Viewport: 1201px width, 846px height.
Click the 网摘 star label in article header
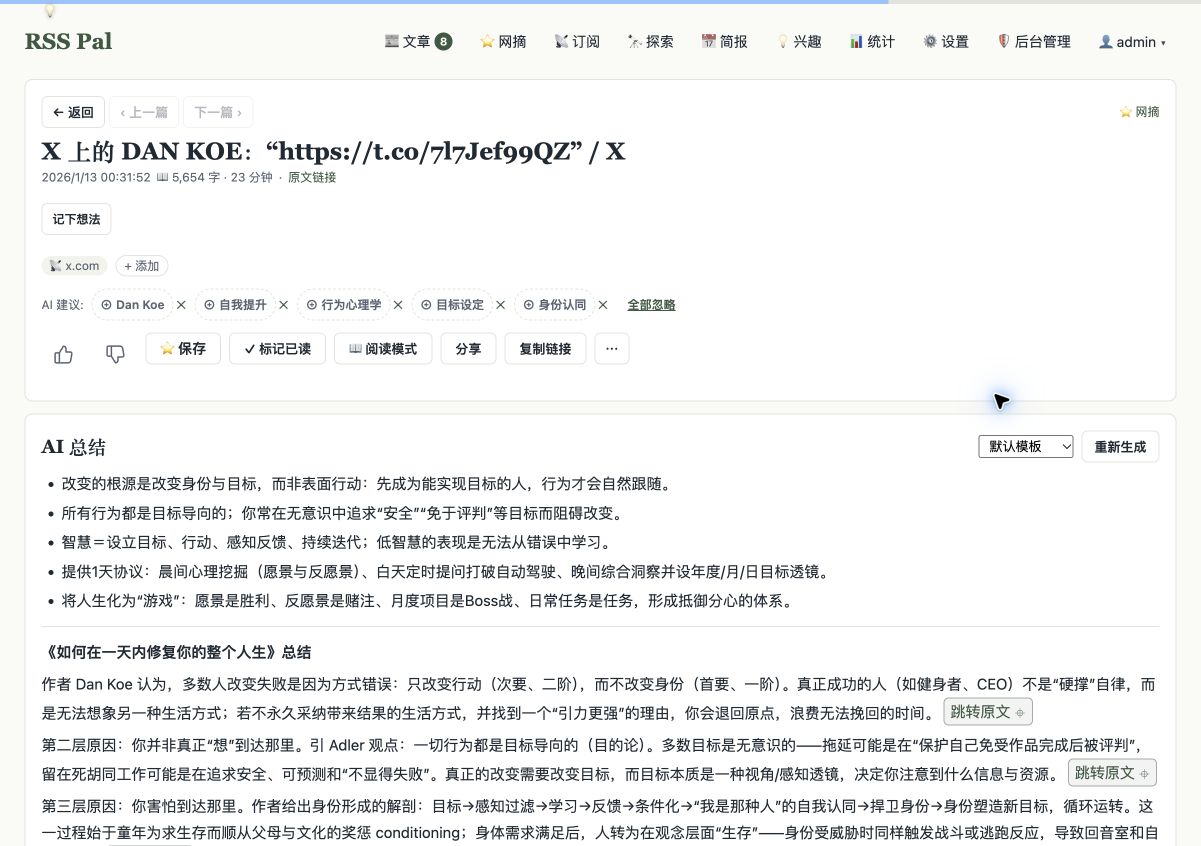(1139, 112)
